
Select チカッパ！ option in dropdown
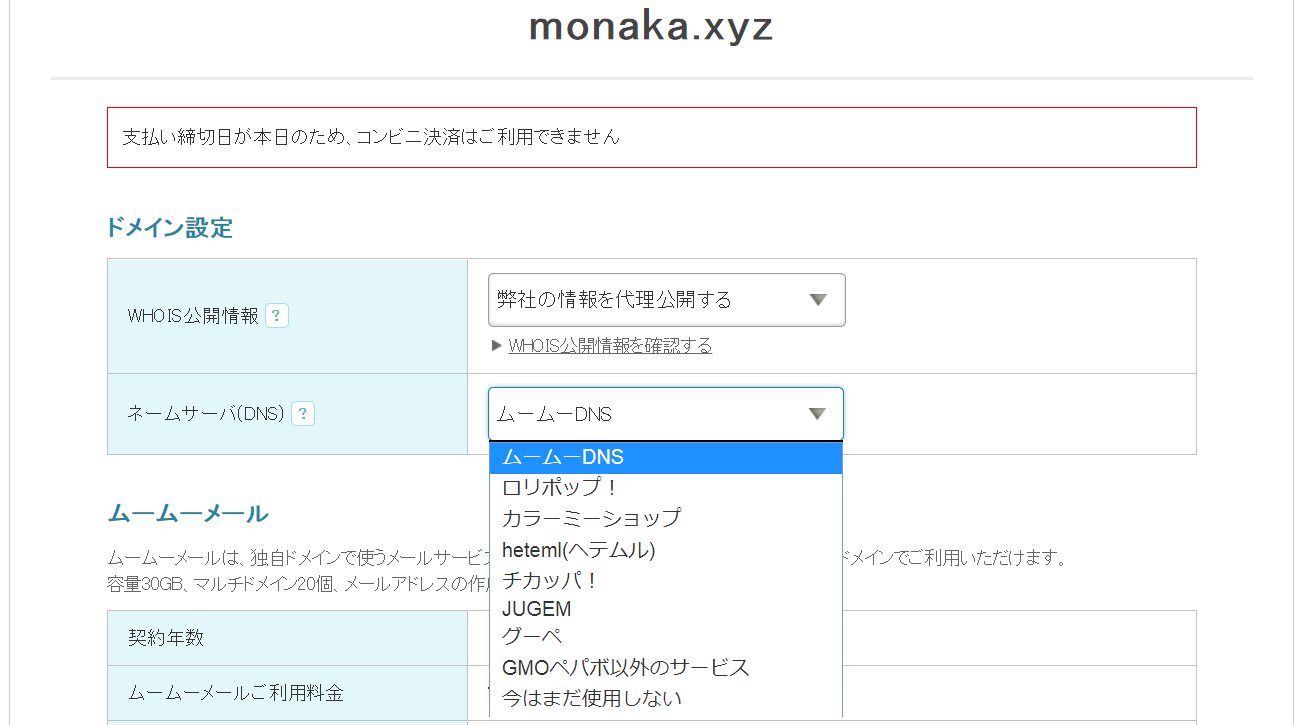[x=666, y=579]
